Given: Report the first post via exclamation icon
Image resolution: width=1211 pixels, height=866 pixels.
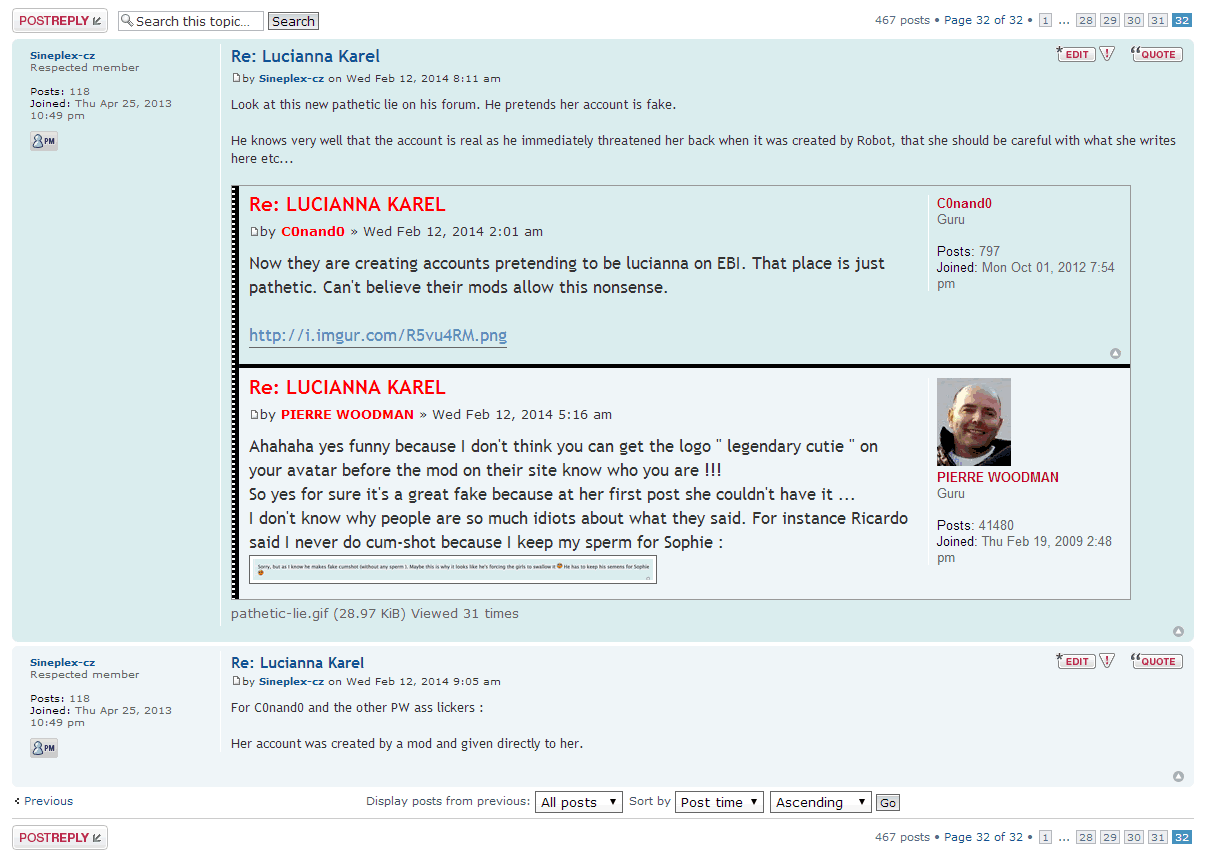Looking at the screenshot, I should coord(1107,54).
